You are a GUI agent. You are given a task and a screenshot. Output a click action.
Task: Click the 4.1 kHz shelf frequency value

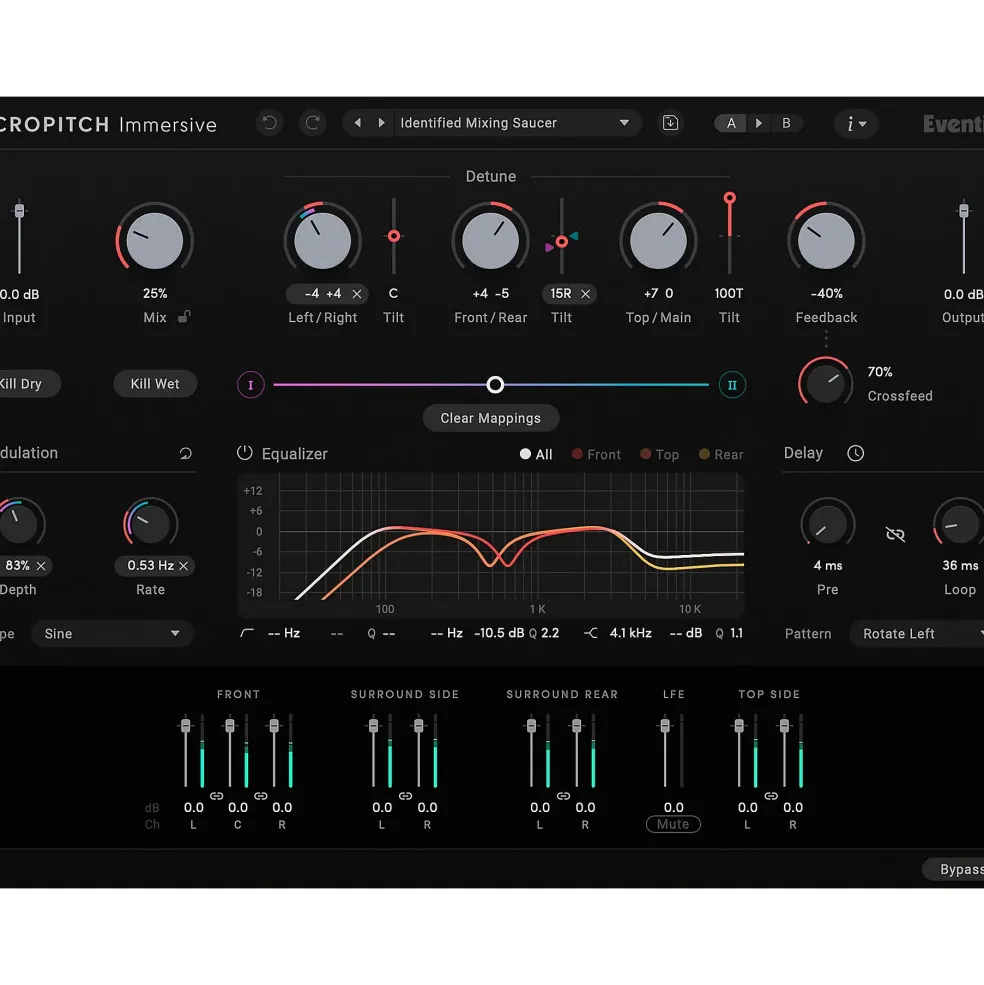(630, 633)
